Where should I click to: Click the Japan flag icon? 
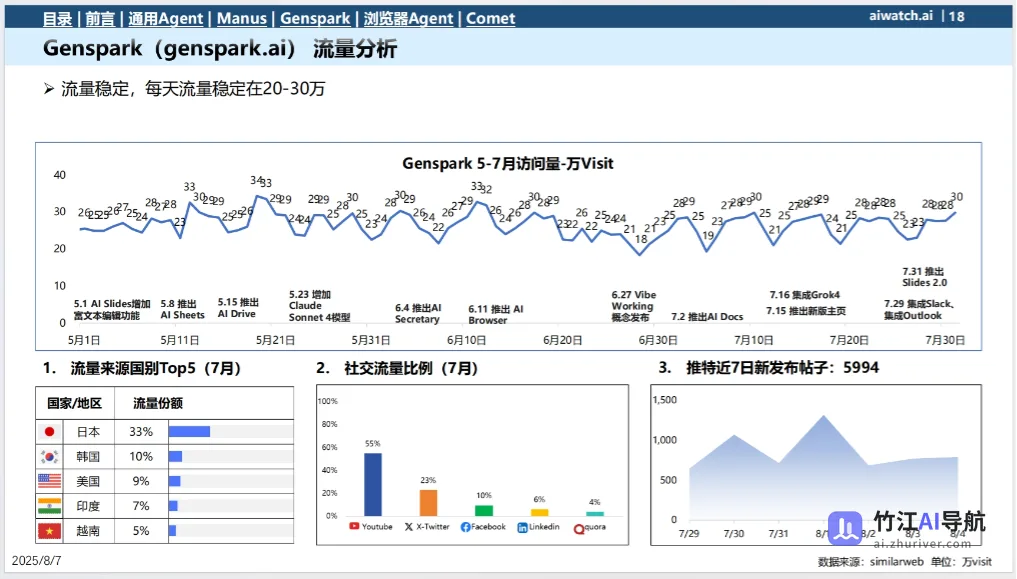click(49, 432)
